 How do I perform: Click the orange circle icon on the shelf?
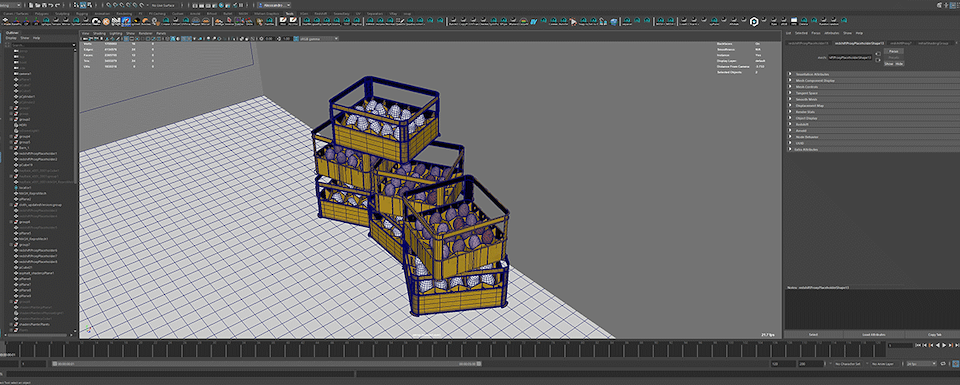[105, 21]
